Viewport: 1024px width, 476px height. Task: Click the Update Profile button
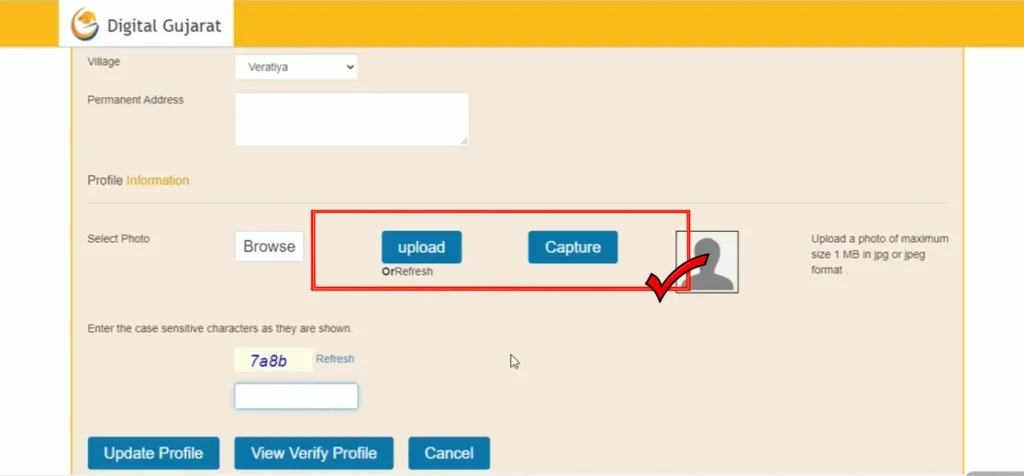(153, 453)
